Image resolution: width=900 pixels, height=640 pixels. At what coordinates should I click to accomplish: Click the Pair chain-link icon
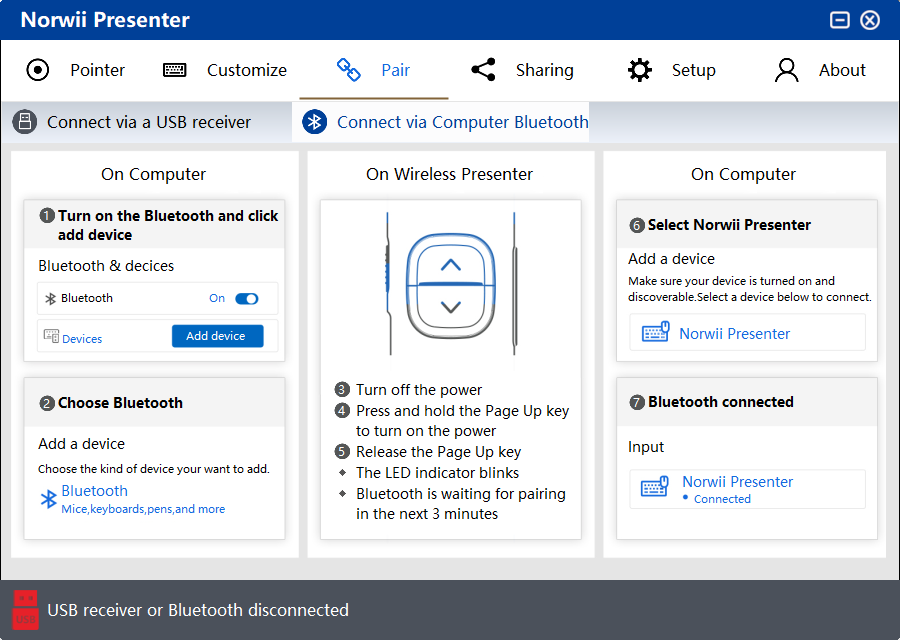[x=348, y=70]
